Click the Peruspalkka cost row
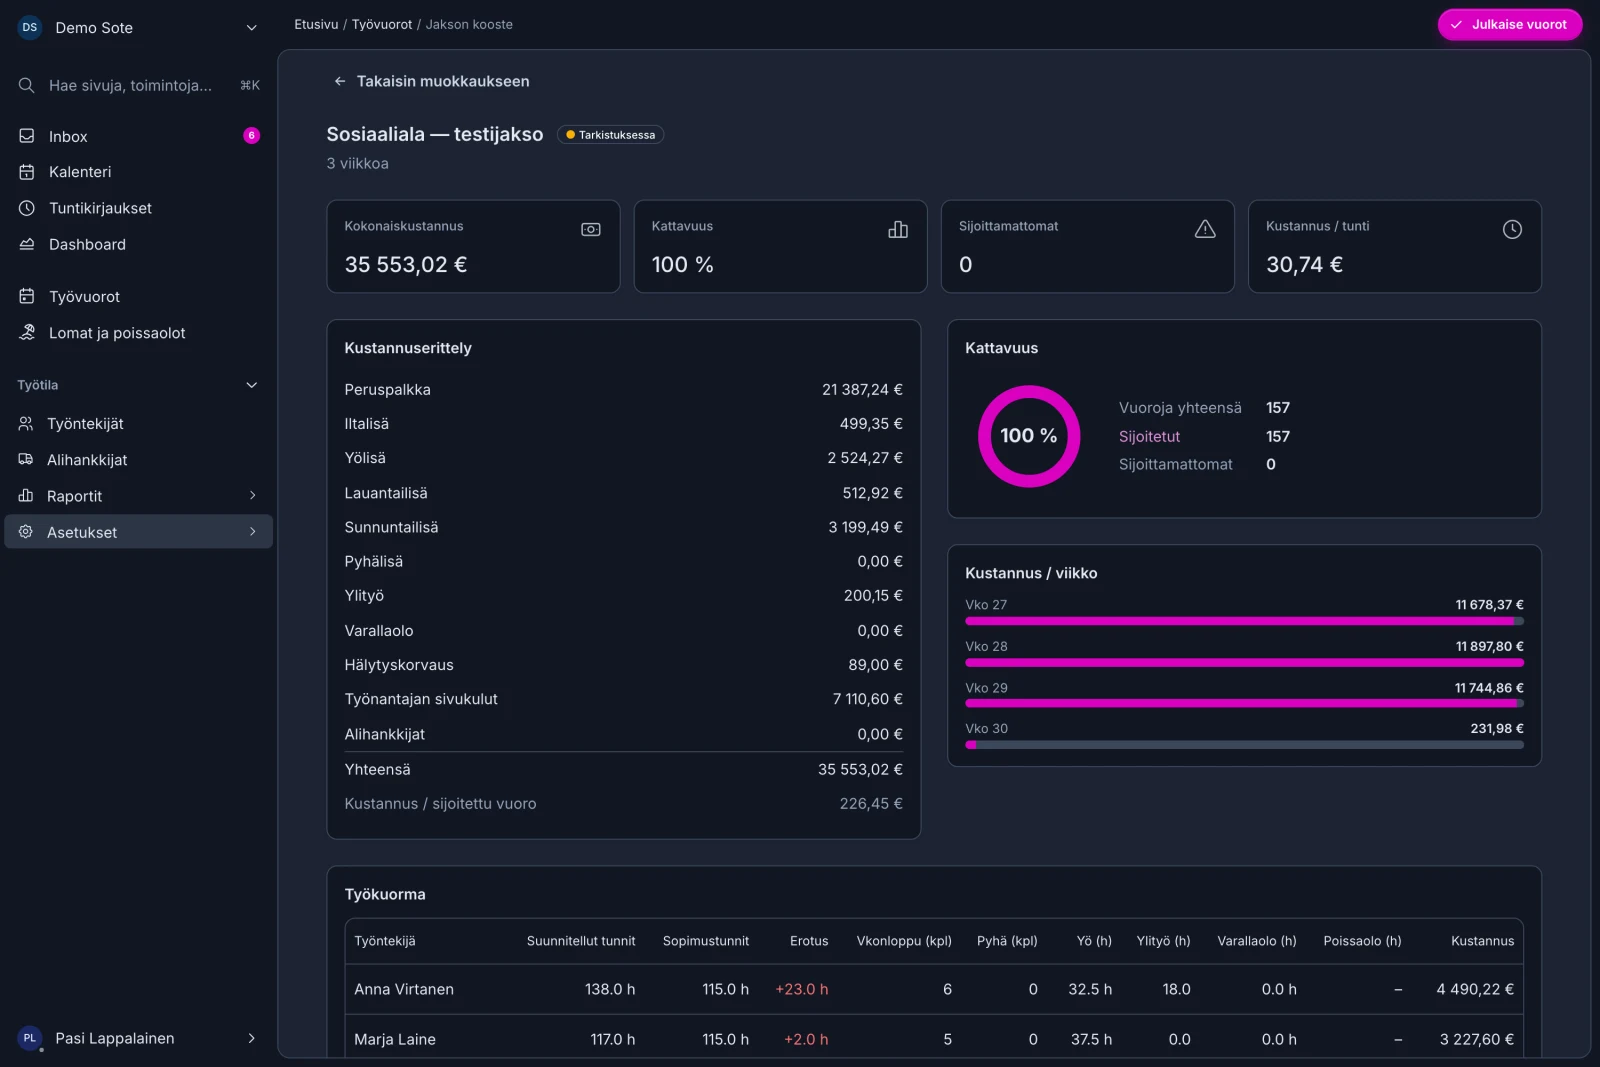 [x=623, y=390]
